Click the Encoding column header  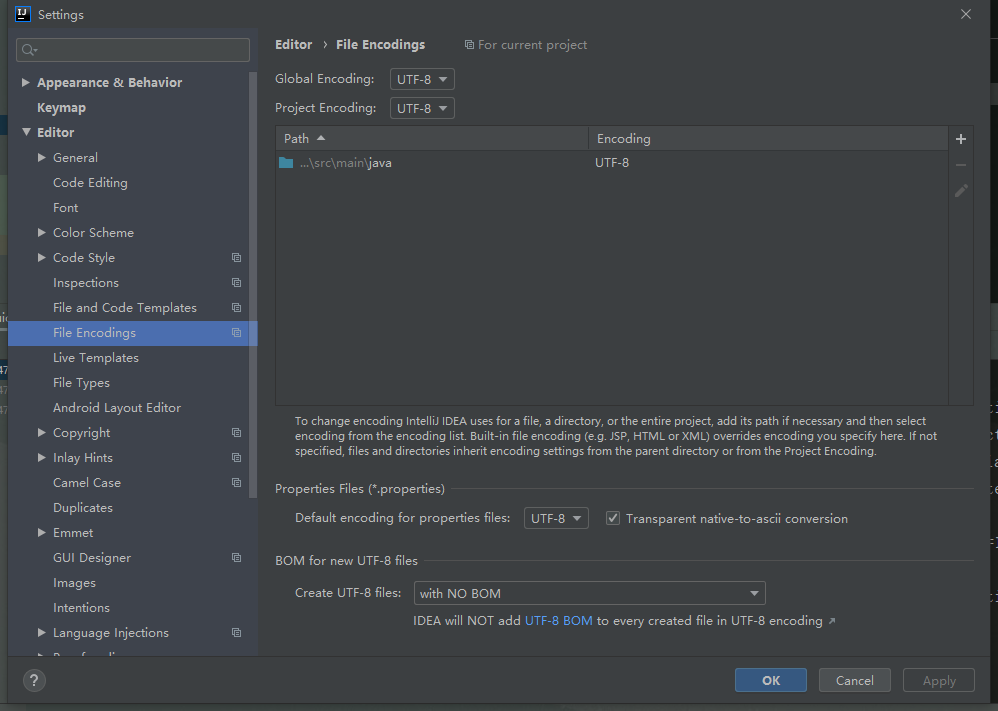(x=768, y=138)
